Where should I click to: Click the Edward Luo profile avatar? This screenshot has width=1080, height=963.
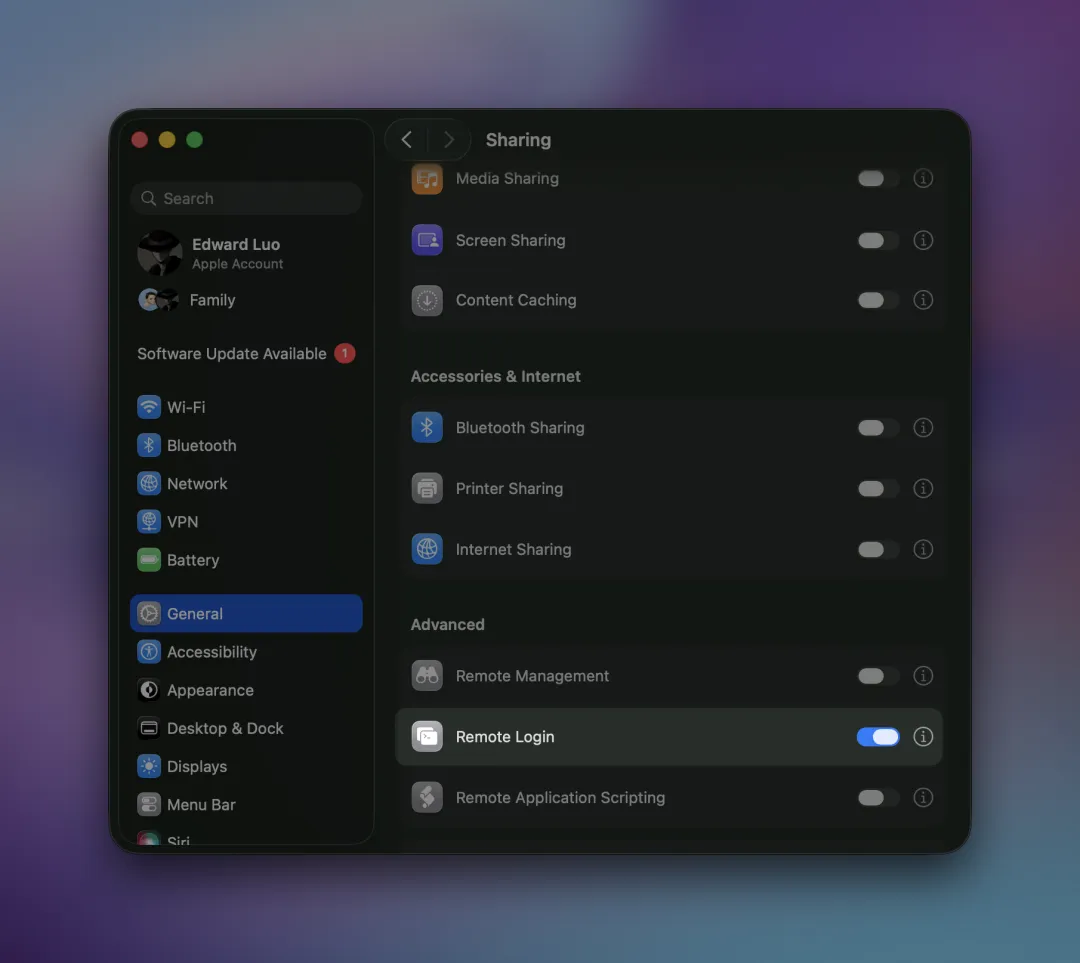[160, 253]
